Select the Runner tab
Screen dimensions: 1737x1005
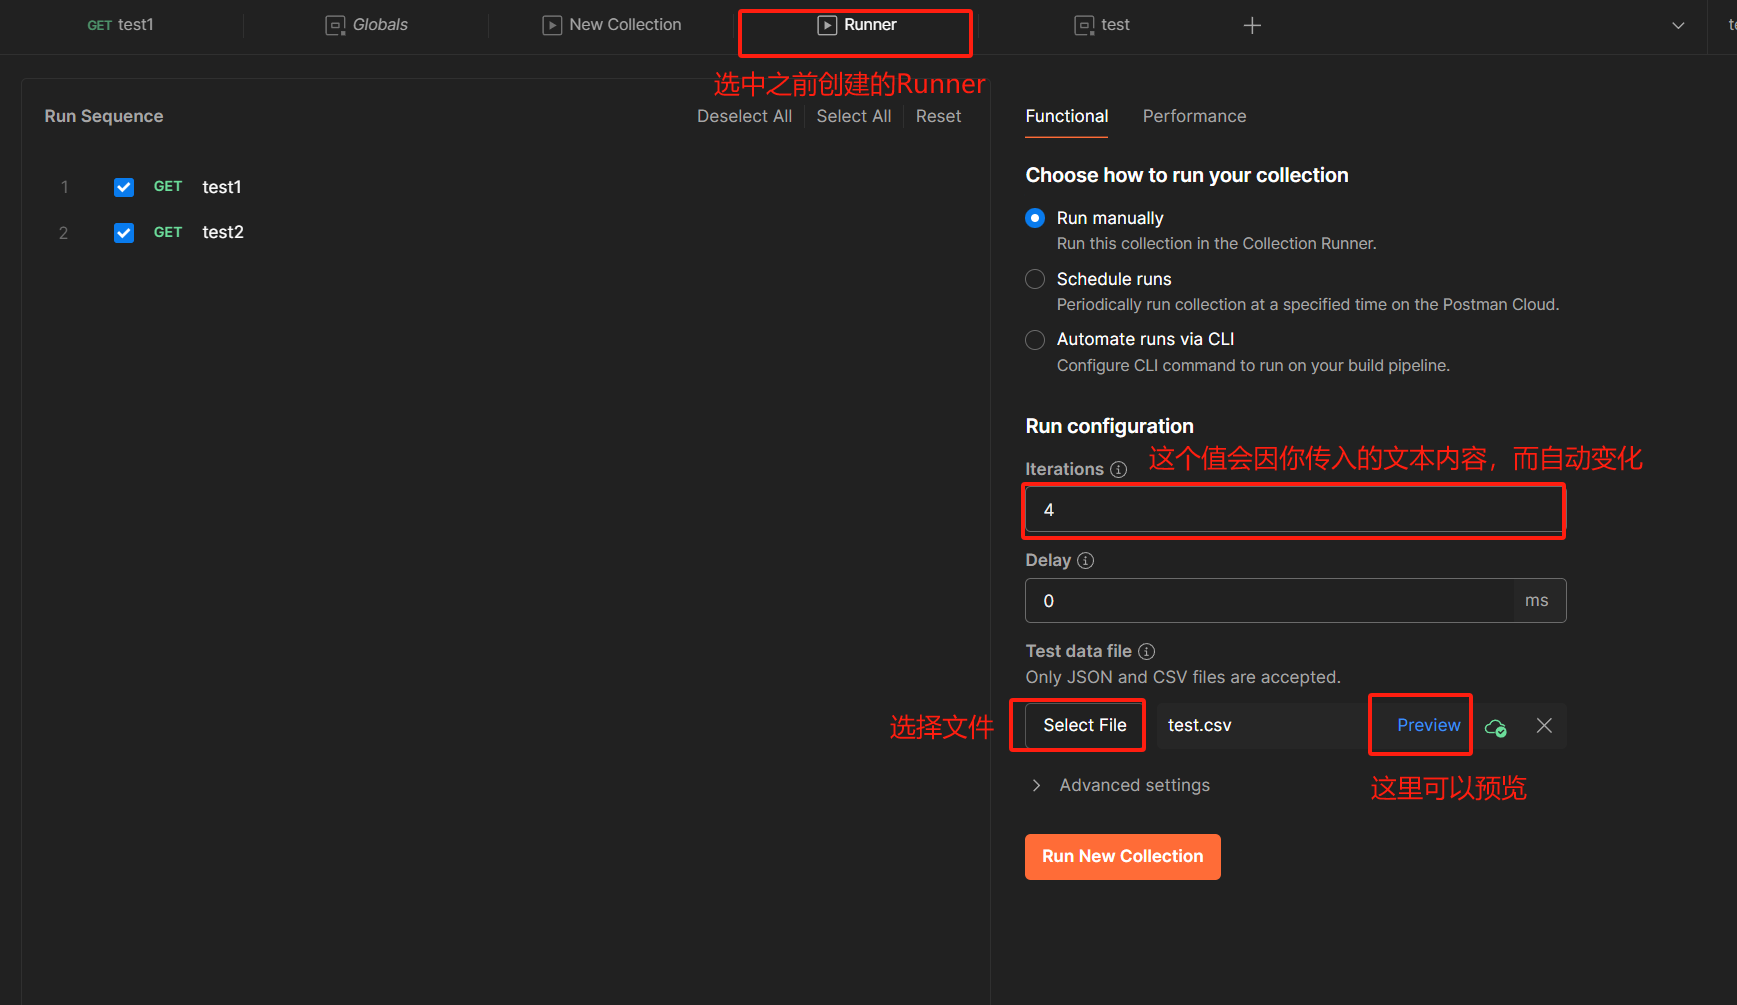coord(857,25)
